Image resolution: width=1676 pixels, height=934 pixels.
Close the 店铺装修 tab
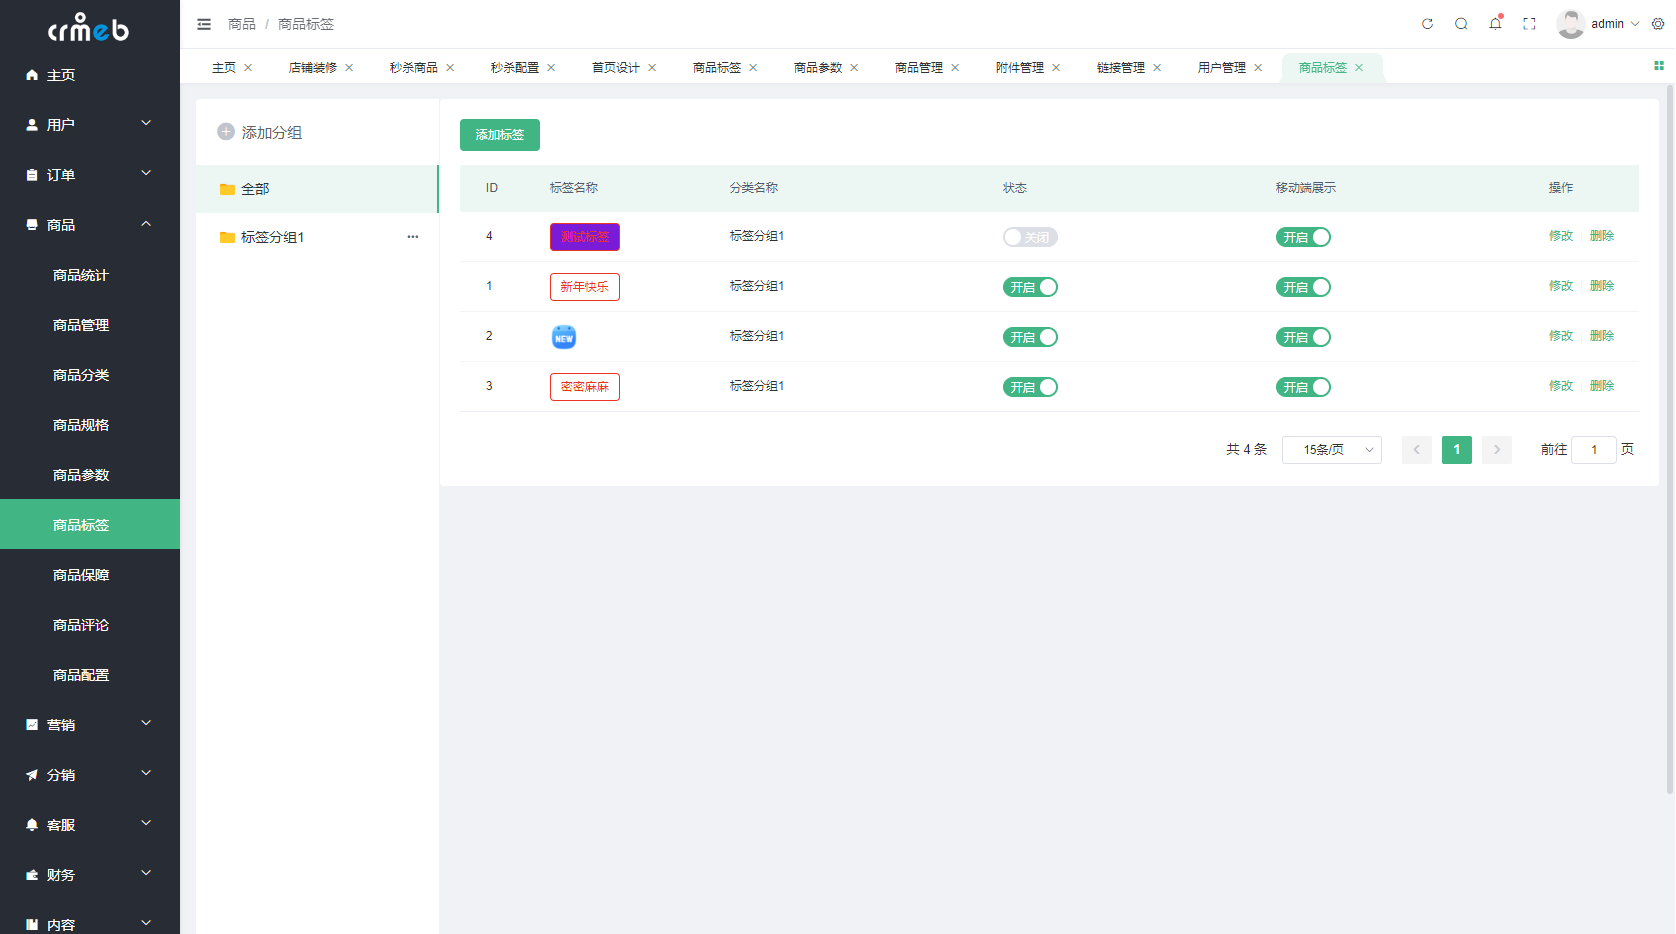click(x=349, y=68)
